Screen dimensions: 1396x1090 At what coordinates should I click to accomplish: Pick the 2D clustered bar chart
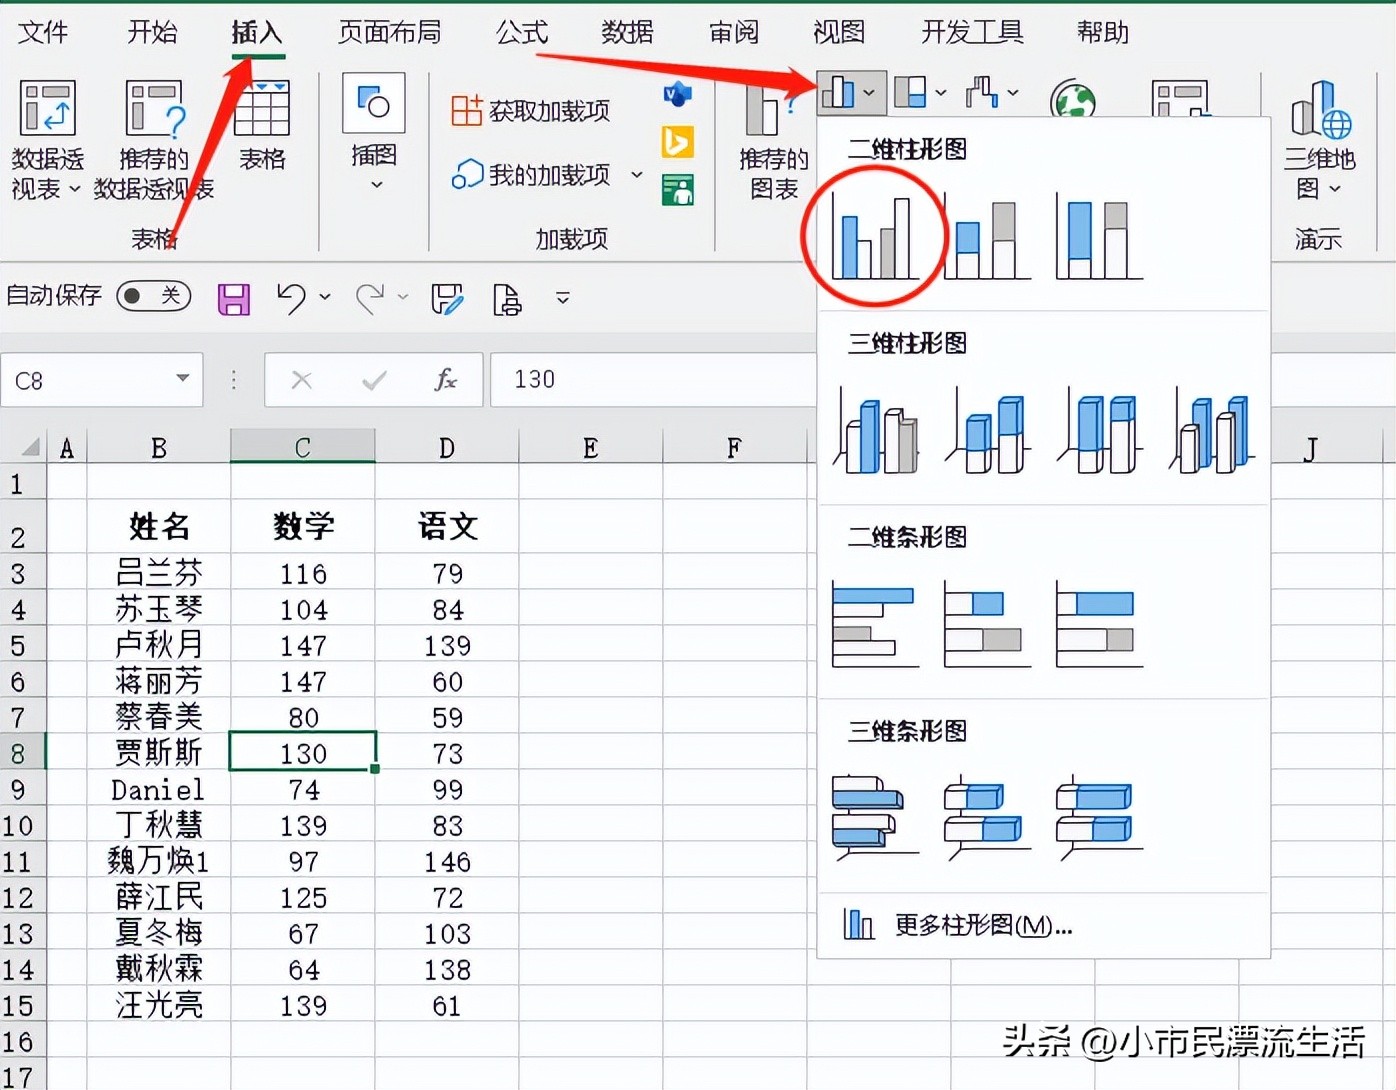(x=875, y=625)
